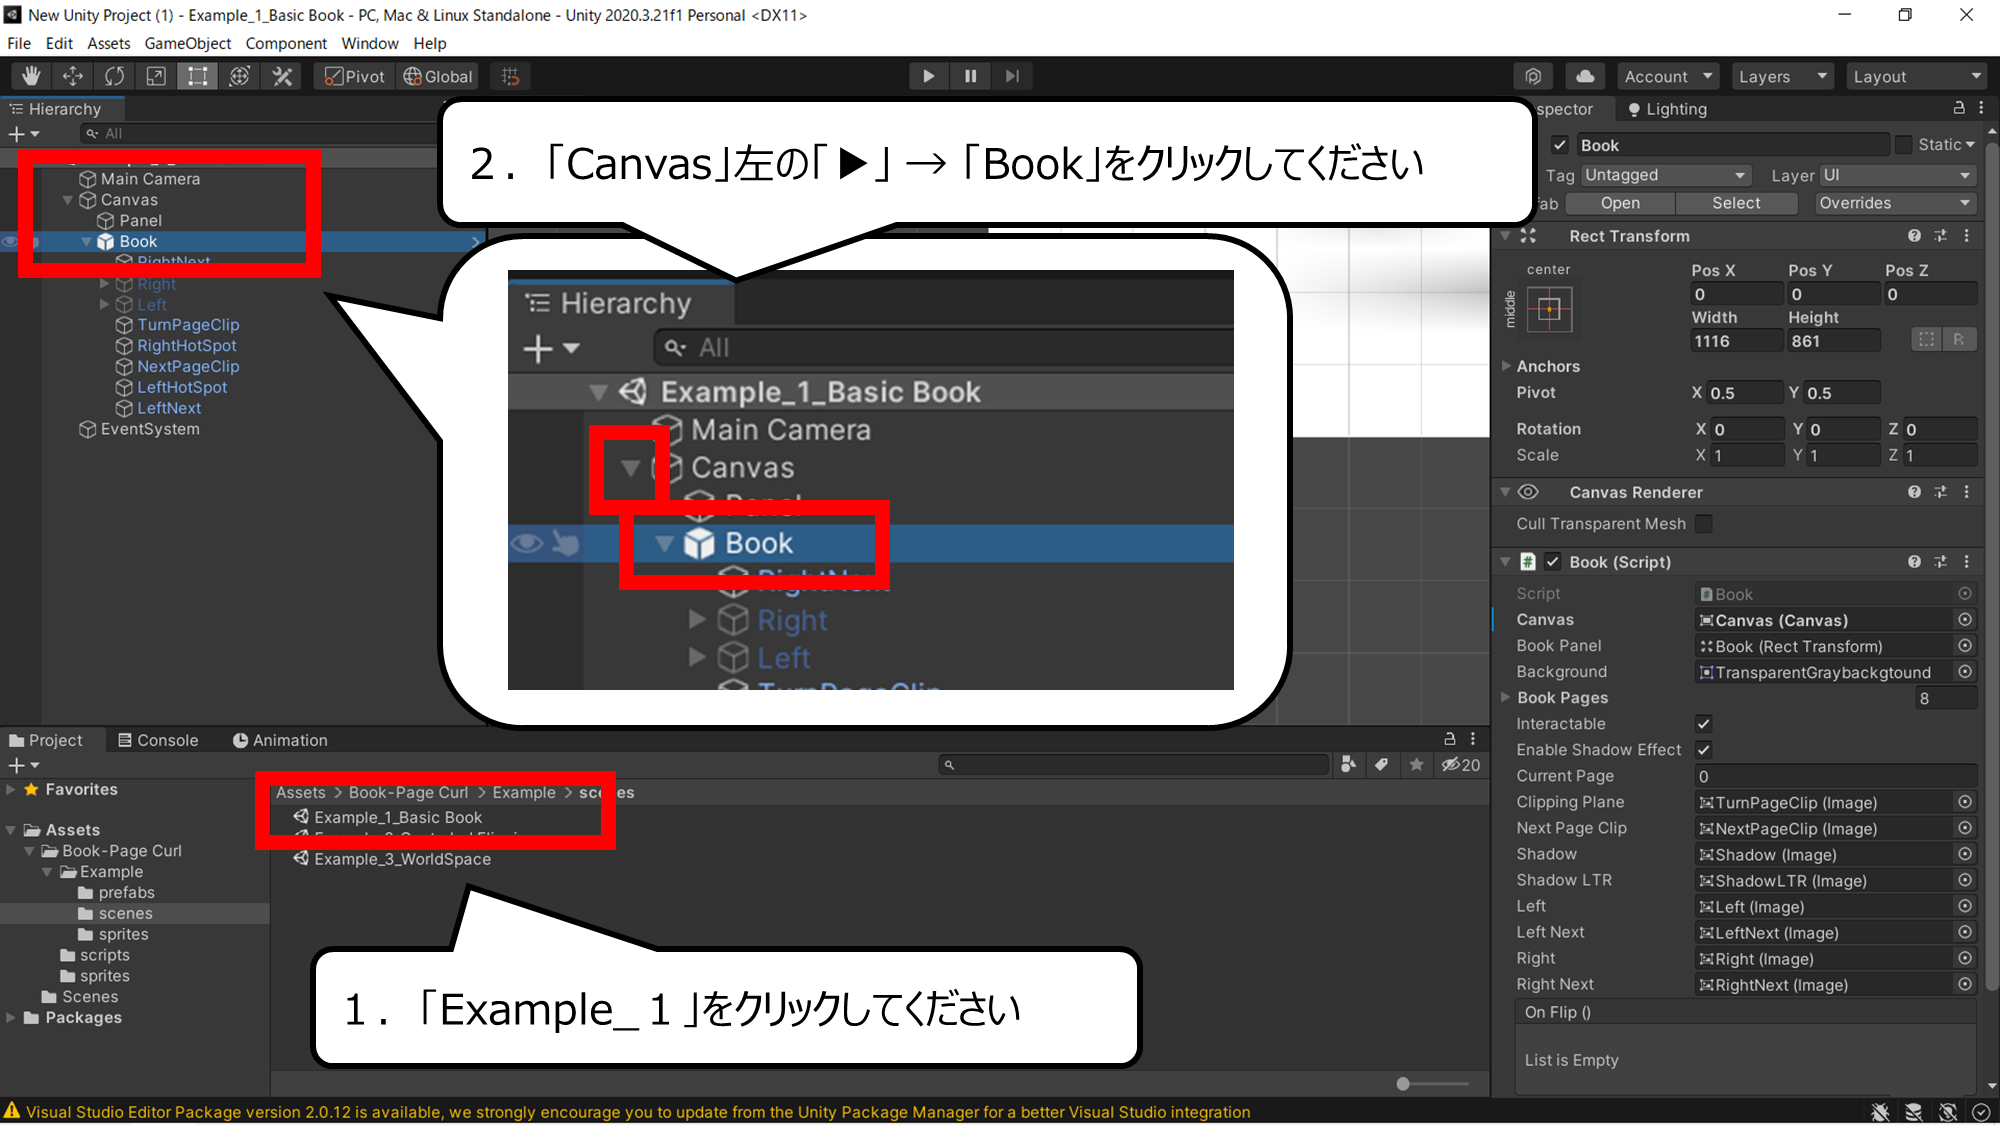The image size is (2000, 1125).
Task: Open the Layout dropdown
Action: click(x=1918, y=76)
